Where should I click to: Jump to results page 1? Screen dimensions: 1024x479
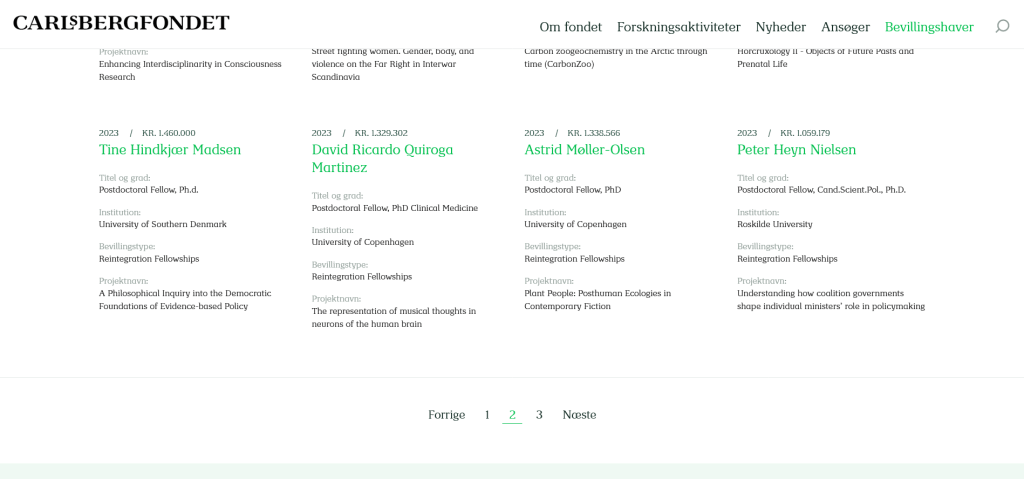[487, 415]
